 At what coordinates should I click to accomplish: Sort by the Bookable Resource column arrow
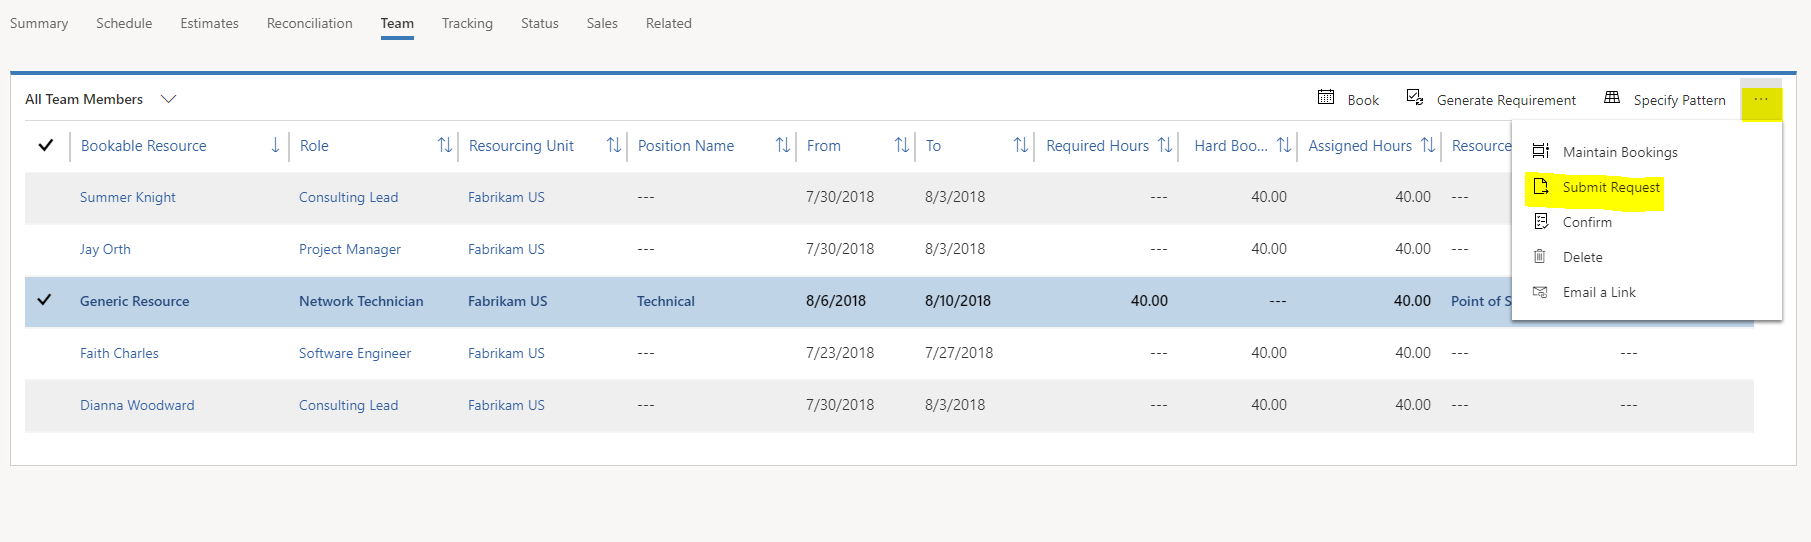coord(275,145)
